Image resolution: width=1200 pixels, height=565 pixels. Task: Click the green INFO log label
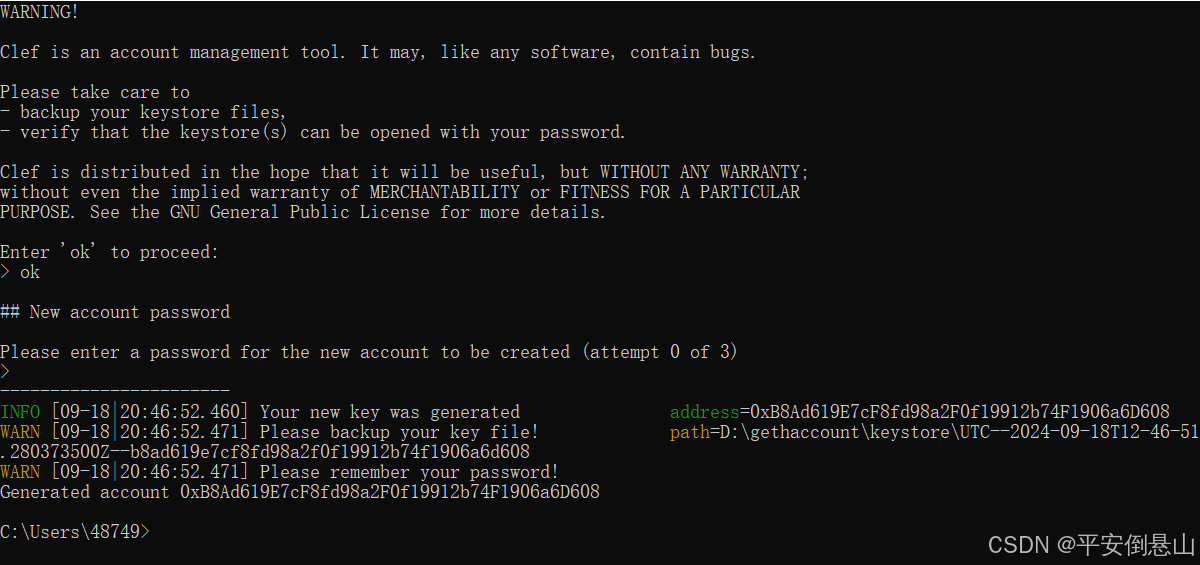20,412
